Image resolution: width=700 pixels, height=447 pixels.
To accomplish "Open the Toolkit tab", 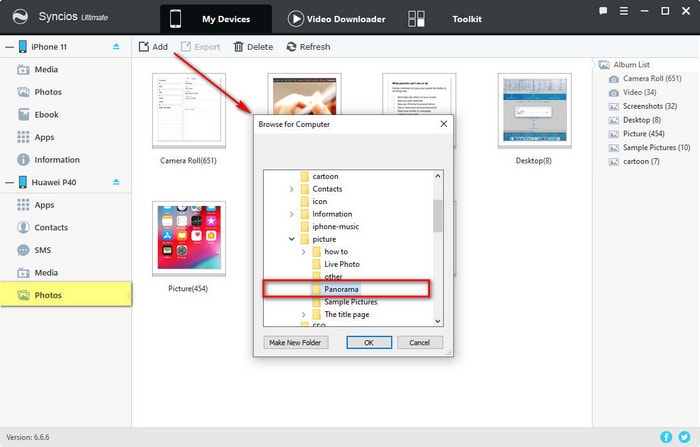I will (445, 19).
